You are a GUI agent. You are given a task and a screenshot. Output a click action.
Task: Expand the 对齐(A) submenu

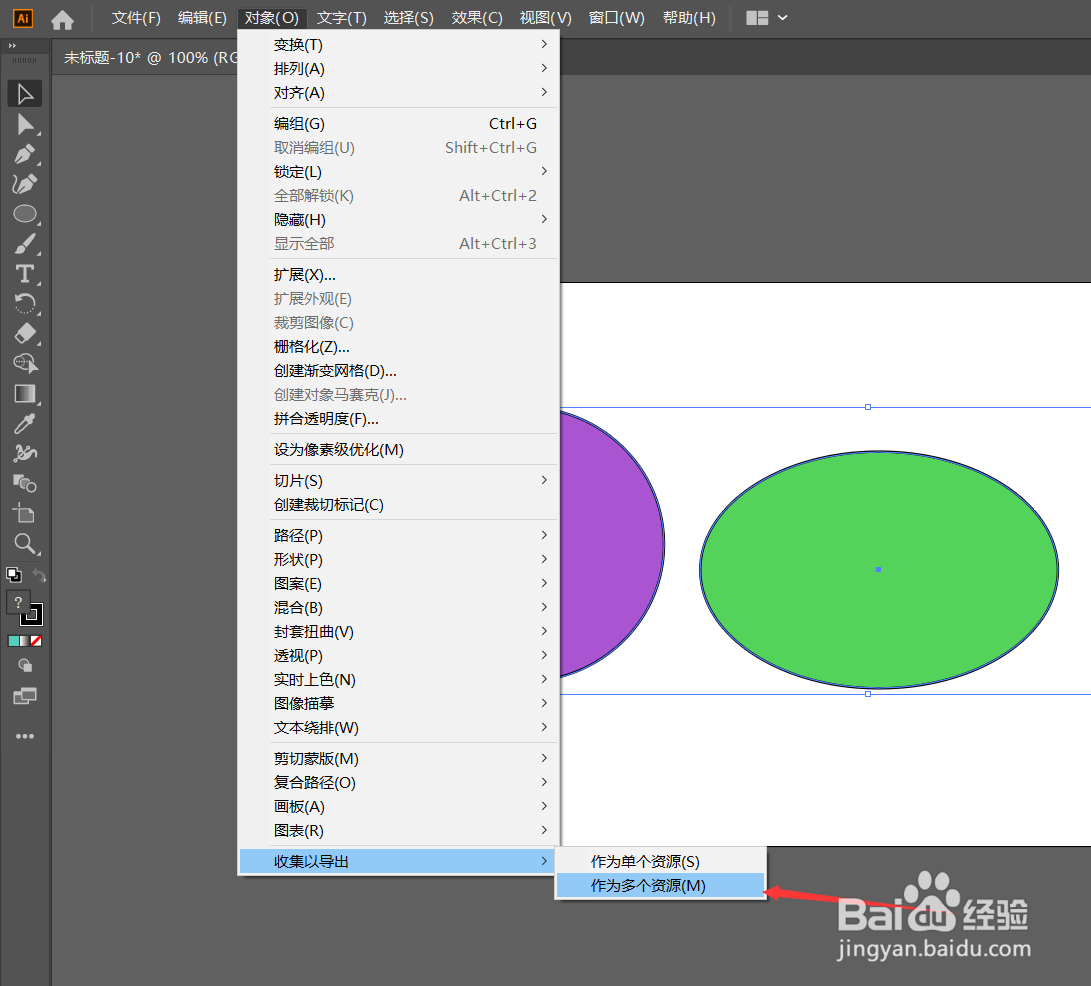pos(399,93)
